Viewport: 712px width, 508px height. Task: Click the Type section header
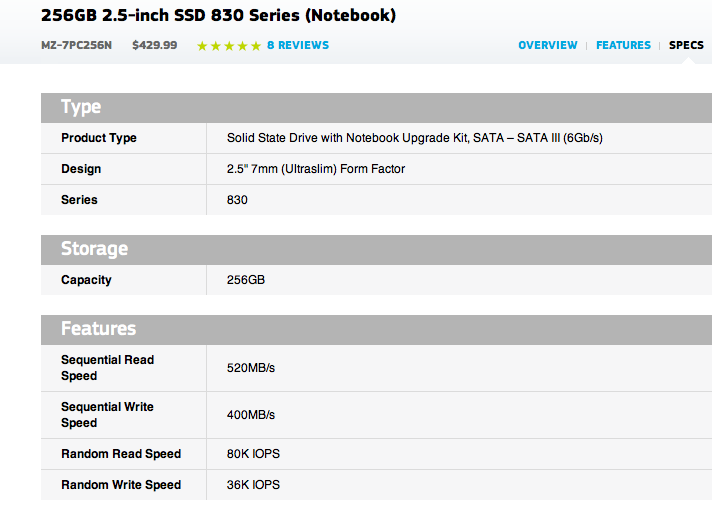[x=376, y=108]
